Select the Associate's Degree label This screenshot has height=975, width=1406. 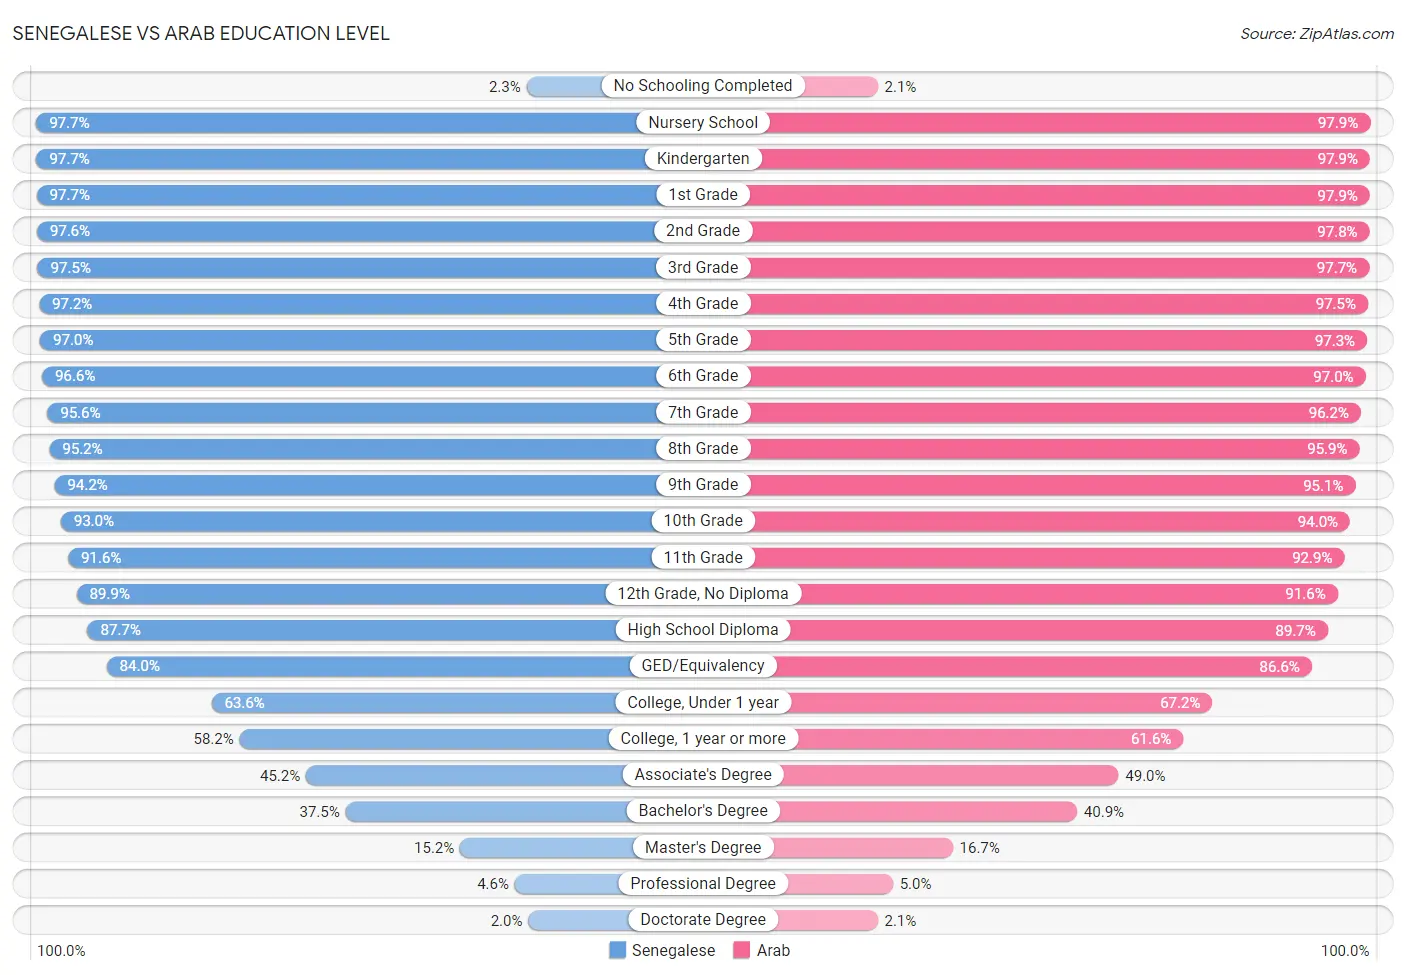click(703, 774)
